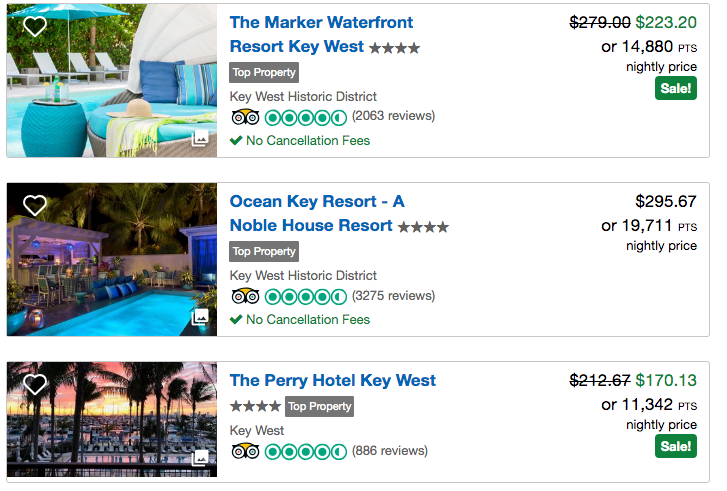The width and height of the screenshot is (727, 491).
Task: Click Top Property badge under Ocean Key Resort
Action: point(264,251)
